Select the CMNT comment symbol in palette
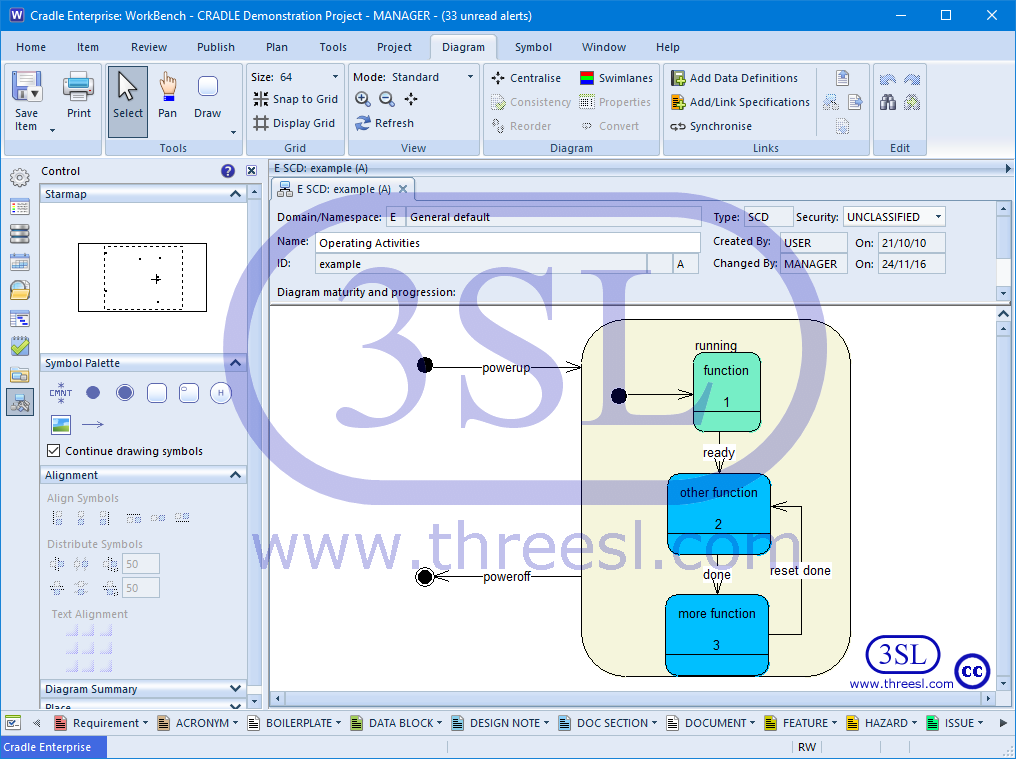Screen dimensions: 1016x759 click(x=60, y=393)
